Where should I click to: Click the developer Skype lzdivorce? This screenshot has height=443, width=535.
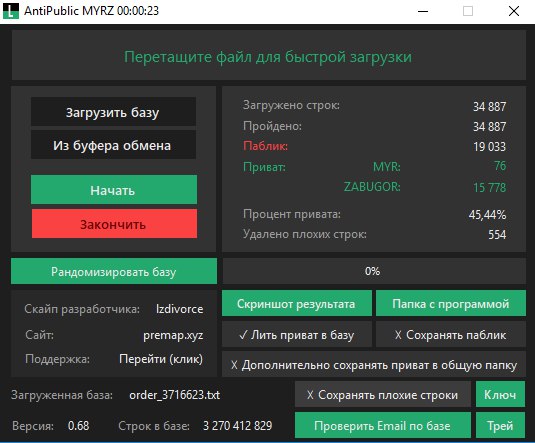[x=179, y=309]
